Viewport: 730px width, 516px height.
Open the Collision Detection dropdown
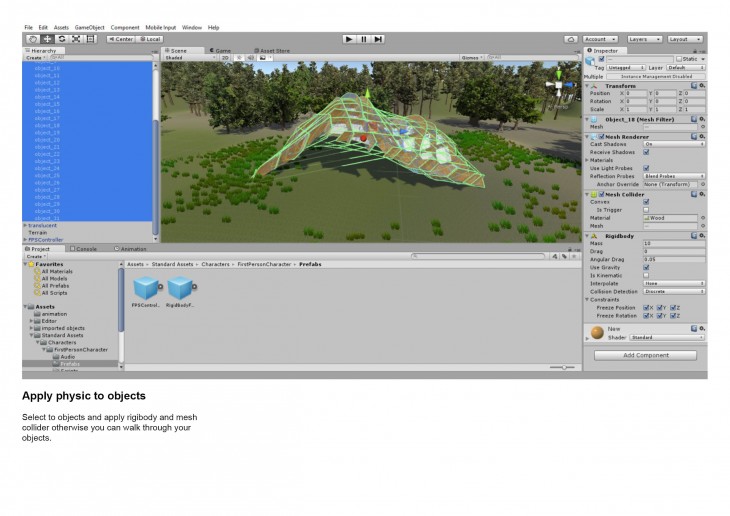674,291
